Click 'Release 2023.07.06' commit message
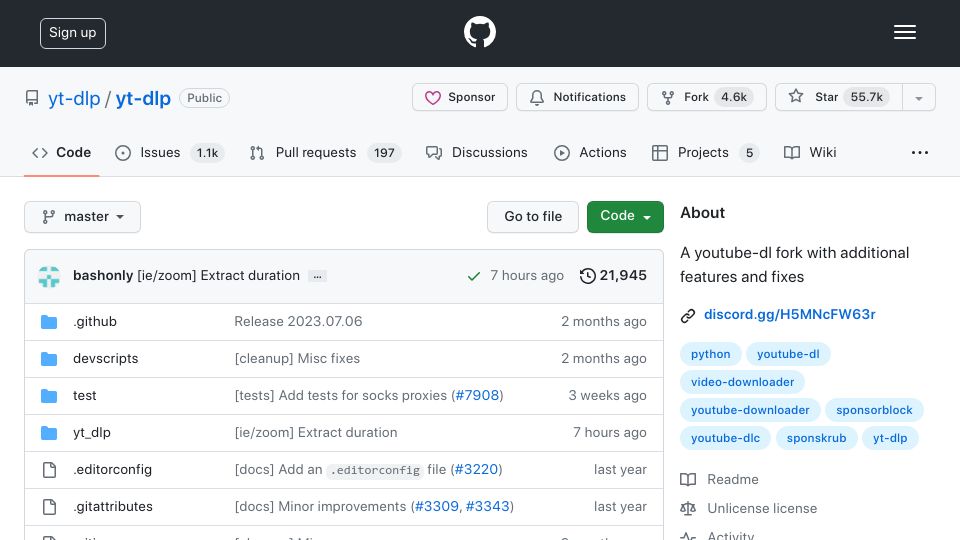The height and width of the screenshot is (540, 960). click(x=298, y=321)
